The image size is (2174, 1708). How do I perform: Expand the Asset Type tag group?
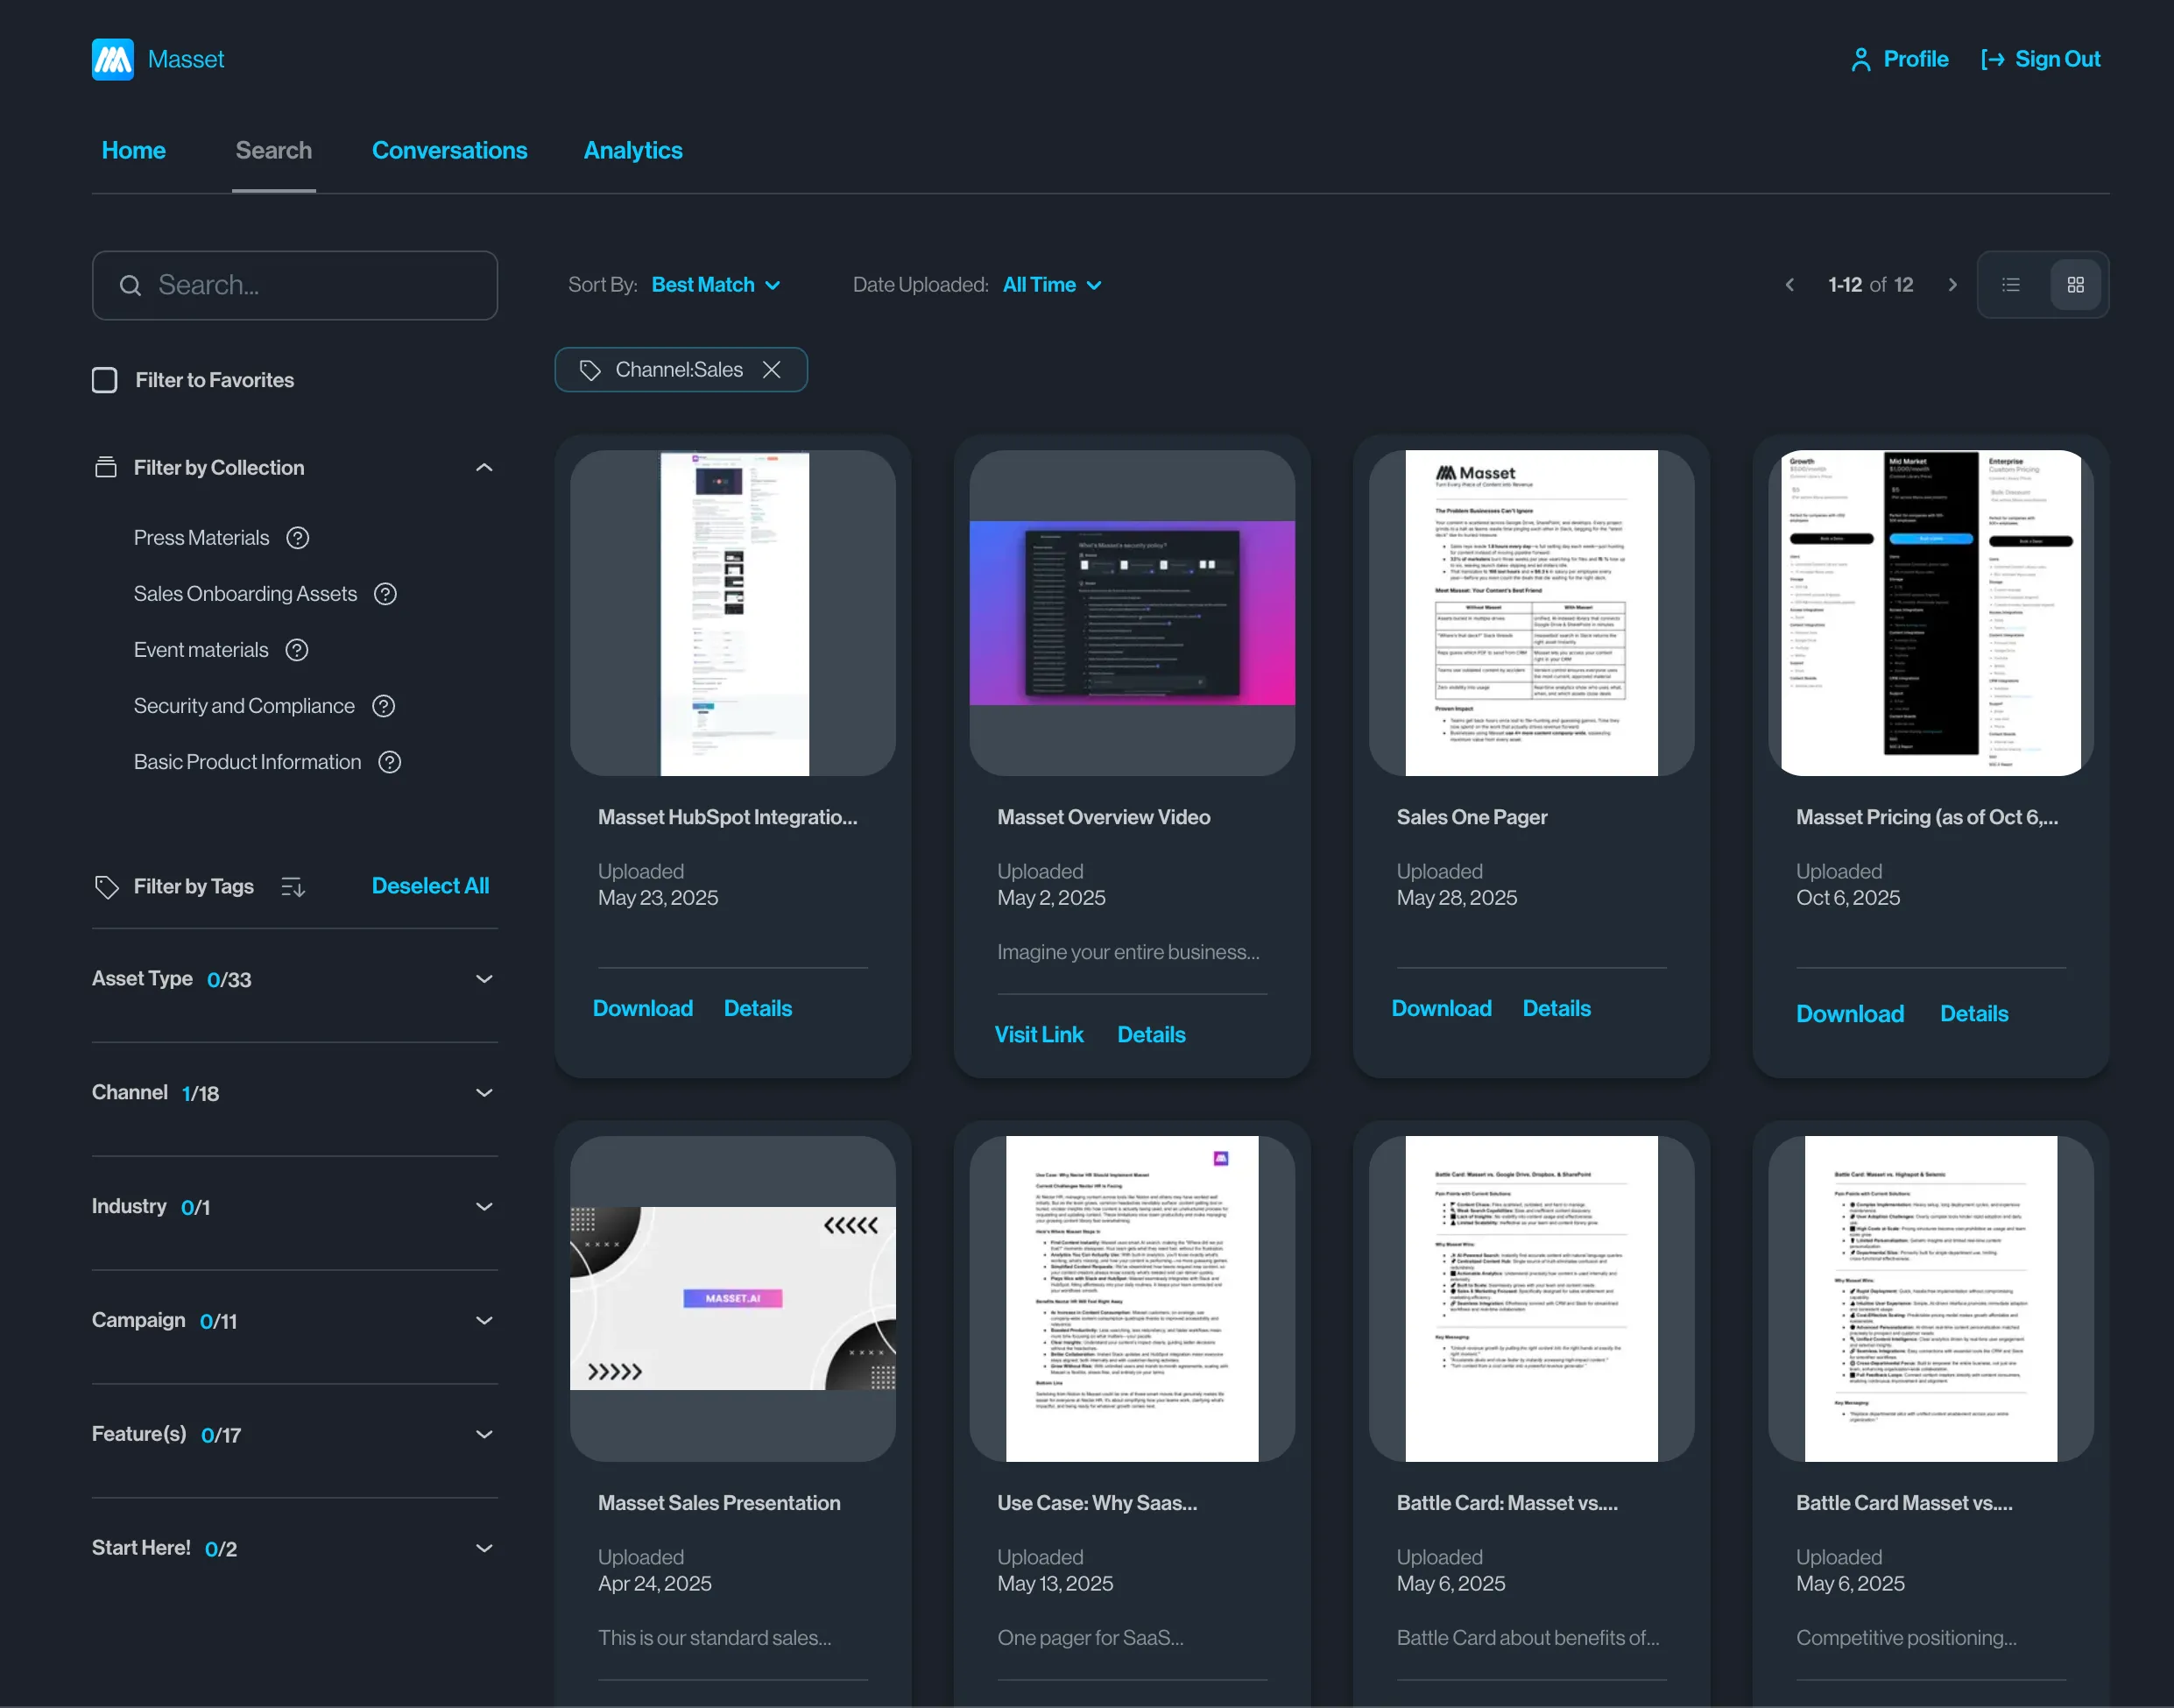tap(484, 979)
